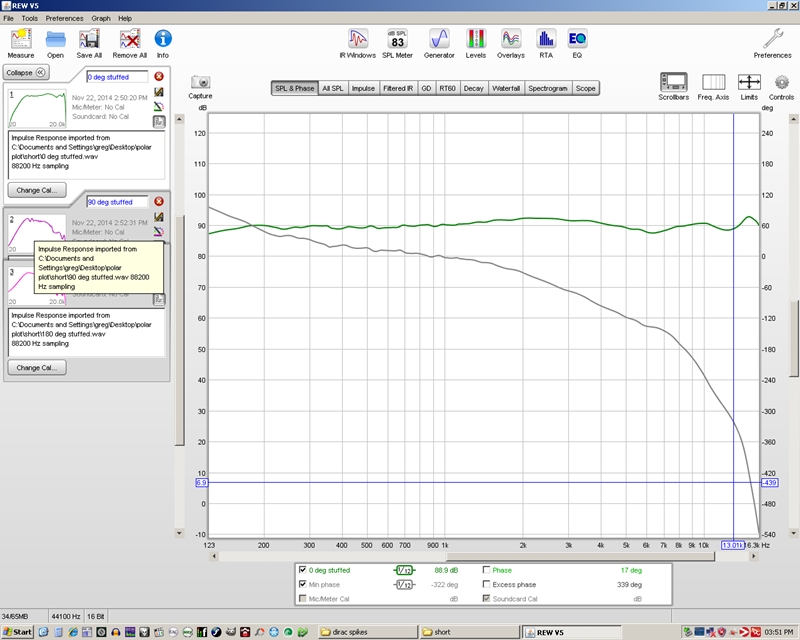The height and width of the screenshot is (640, 800).
Task: Switch to the All SPL tab
Action: [333, 88]
